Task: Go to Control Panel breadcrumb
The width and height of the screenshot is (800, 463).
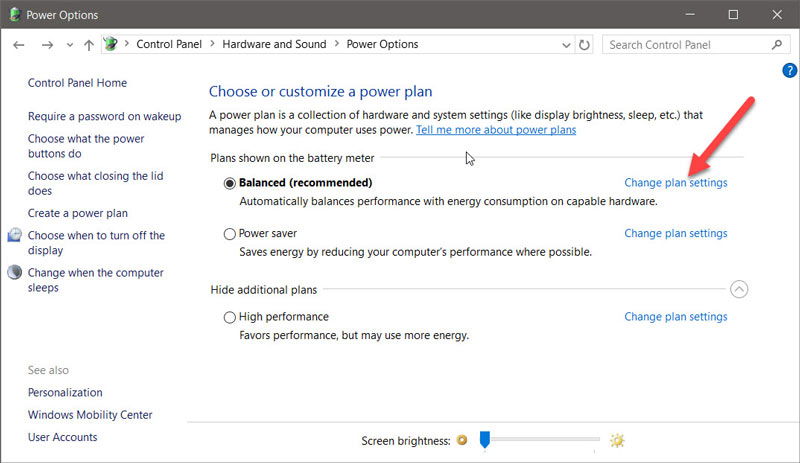Action: pyautogui.click(x=169, y=44)
